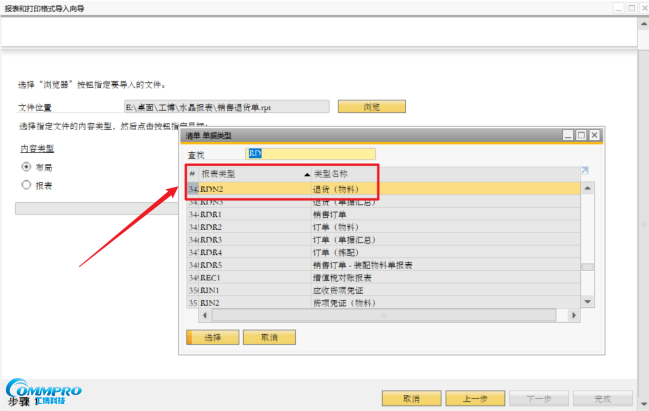This screenshot has width=649, height=411.
Task: Click the 浏览 browse button
Action: pos(371,106)
